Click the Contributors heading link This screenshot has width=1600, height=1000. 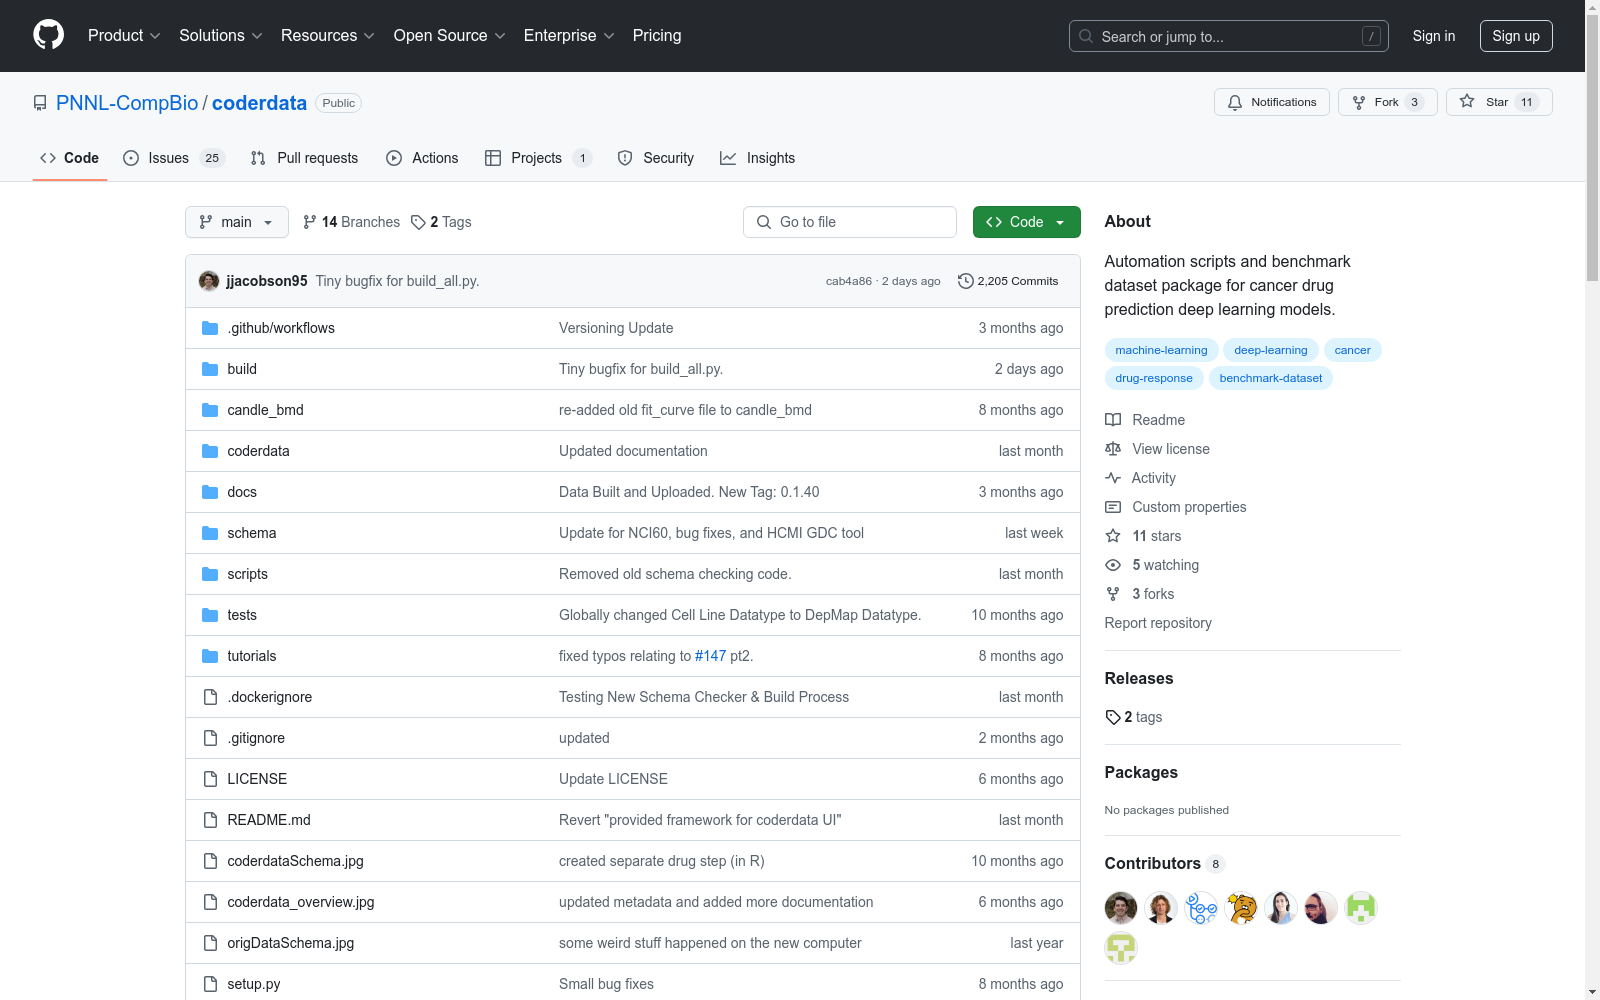coord(1164,863)
